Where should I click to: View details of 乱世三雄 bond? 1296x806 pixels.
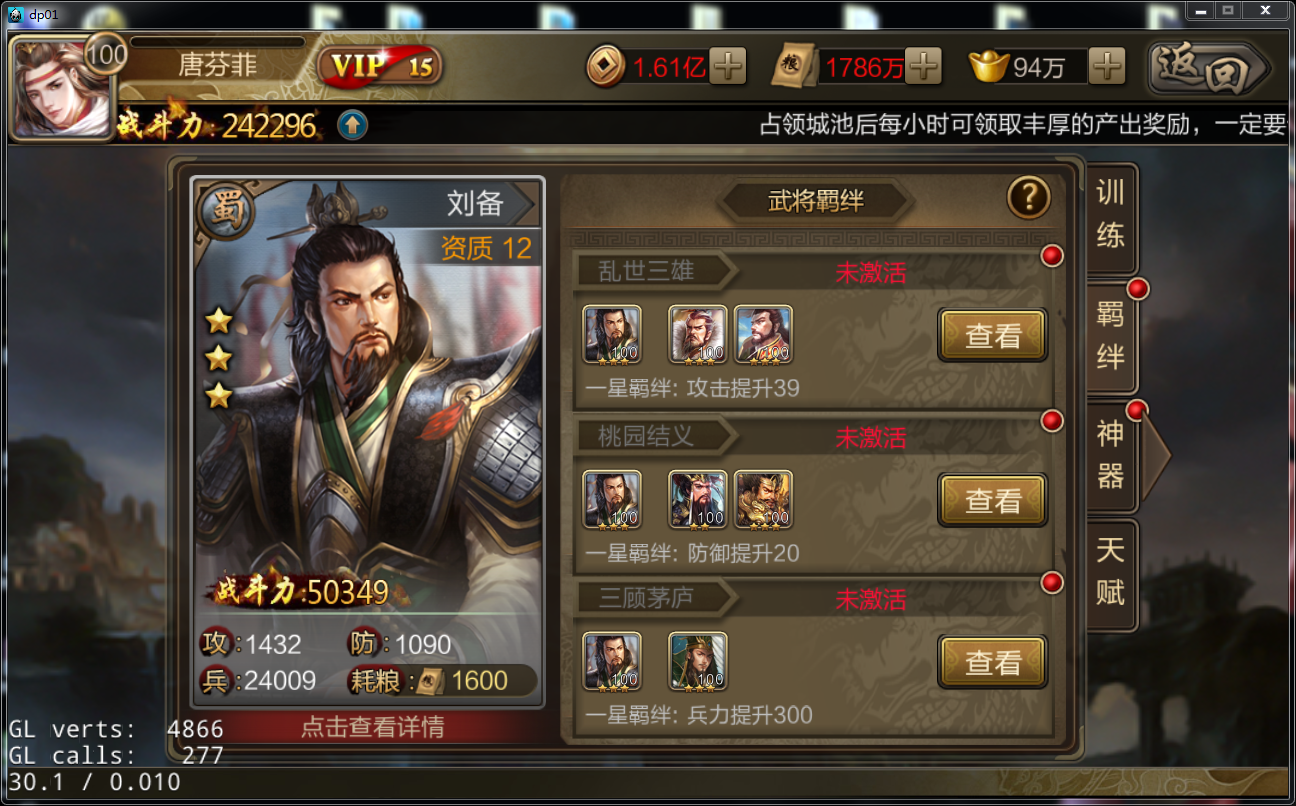click(992, 336)
